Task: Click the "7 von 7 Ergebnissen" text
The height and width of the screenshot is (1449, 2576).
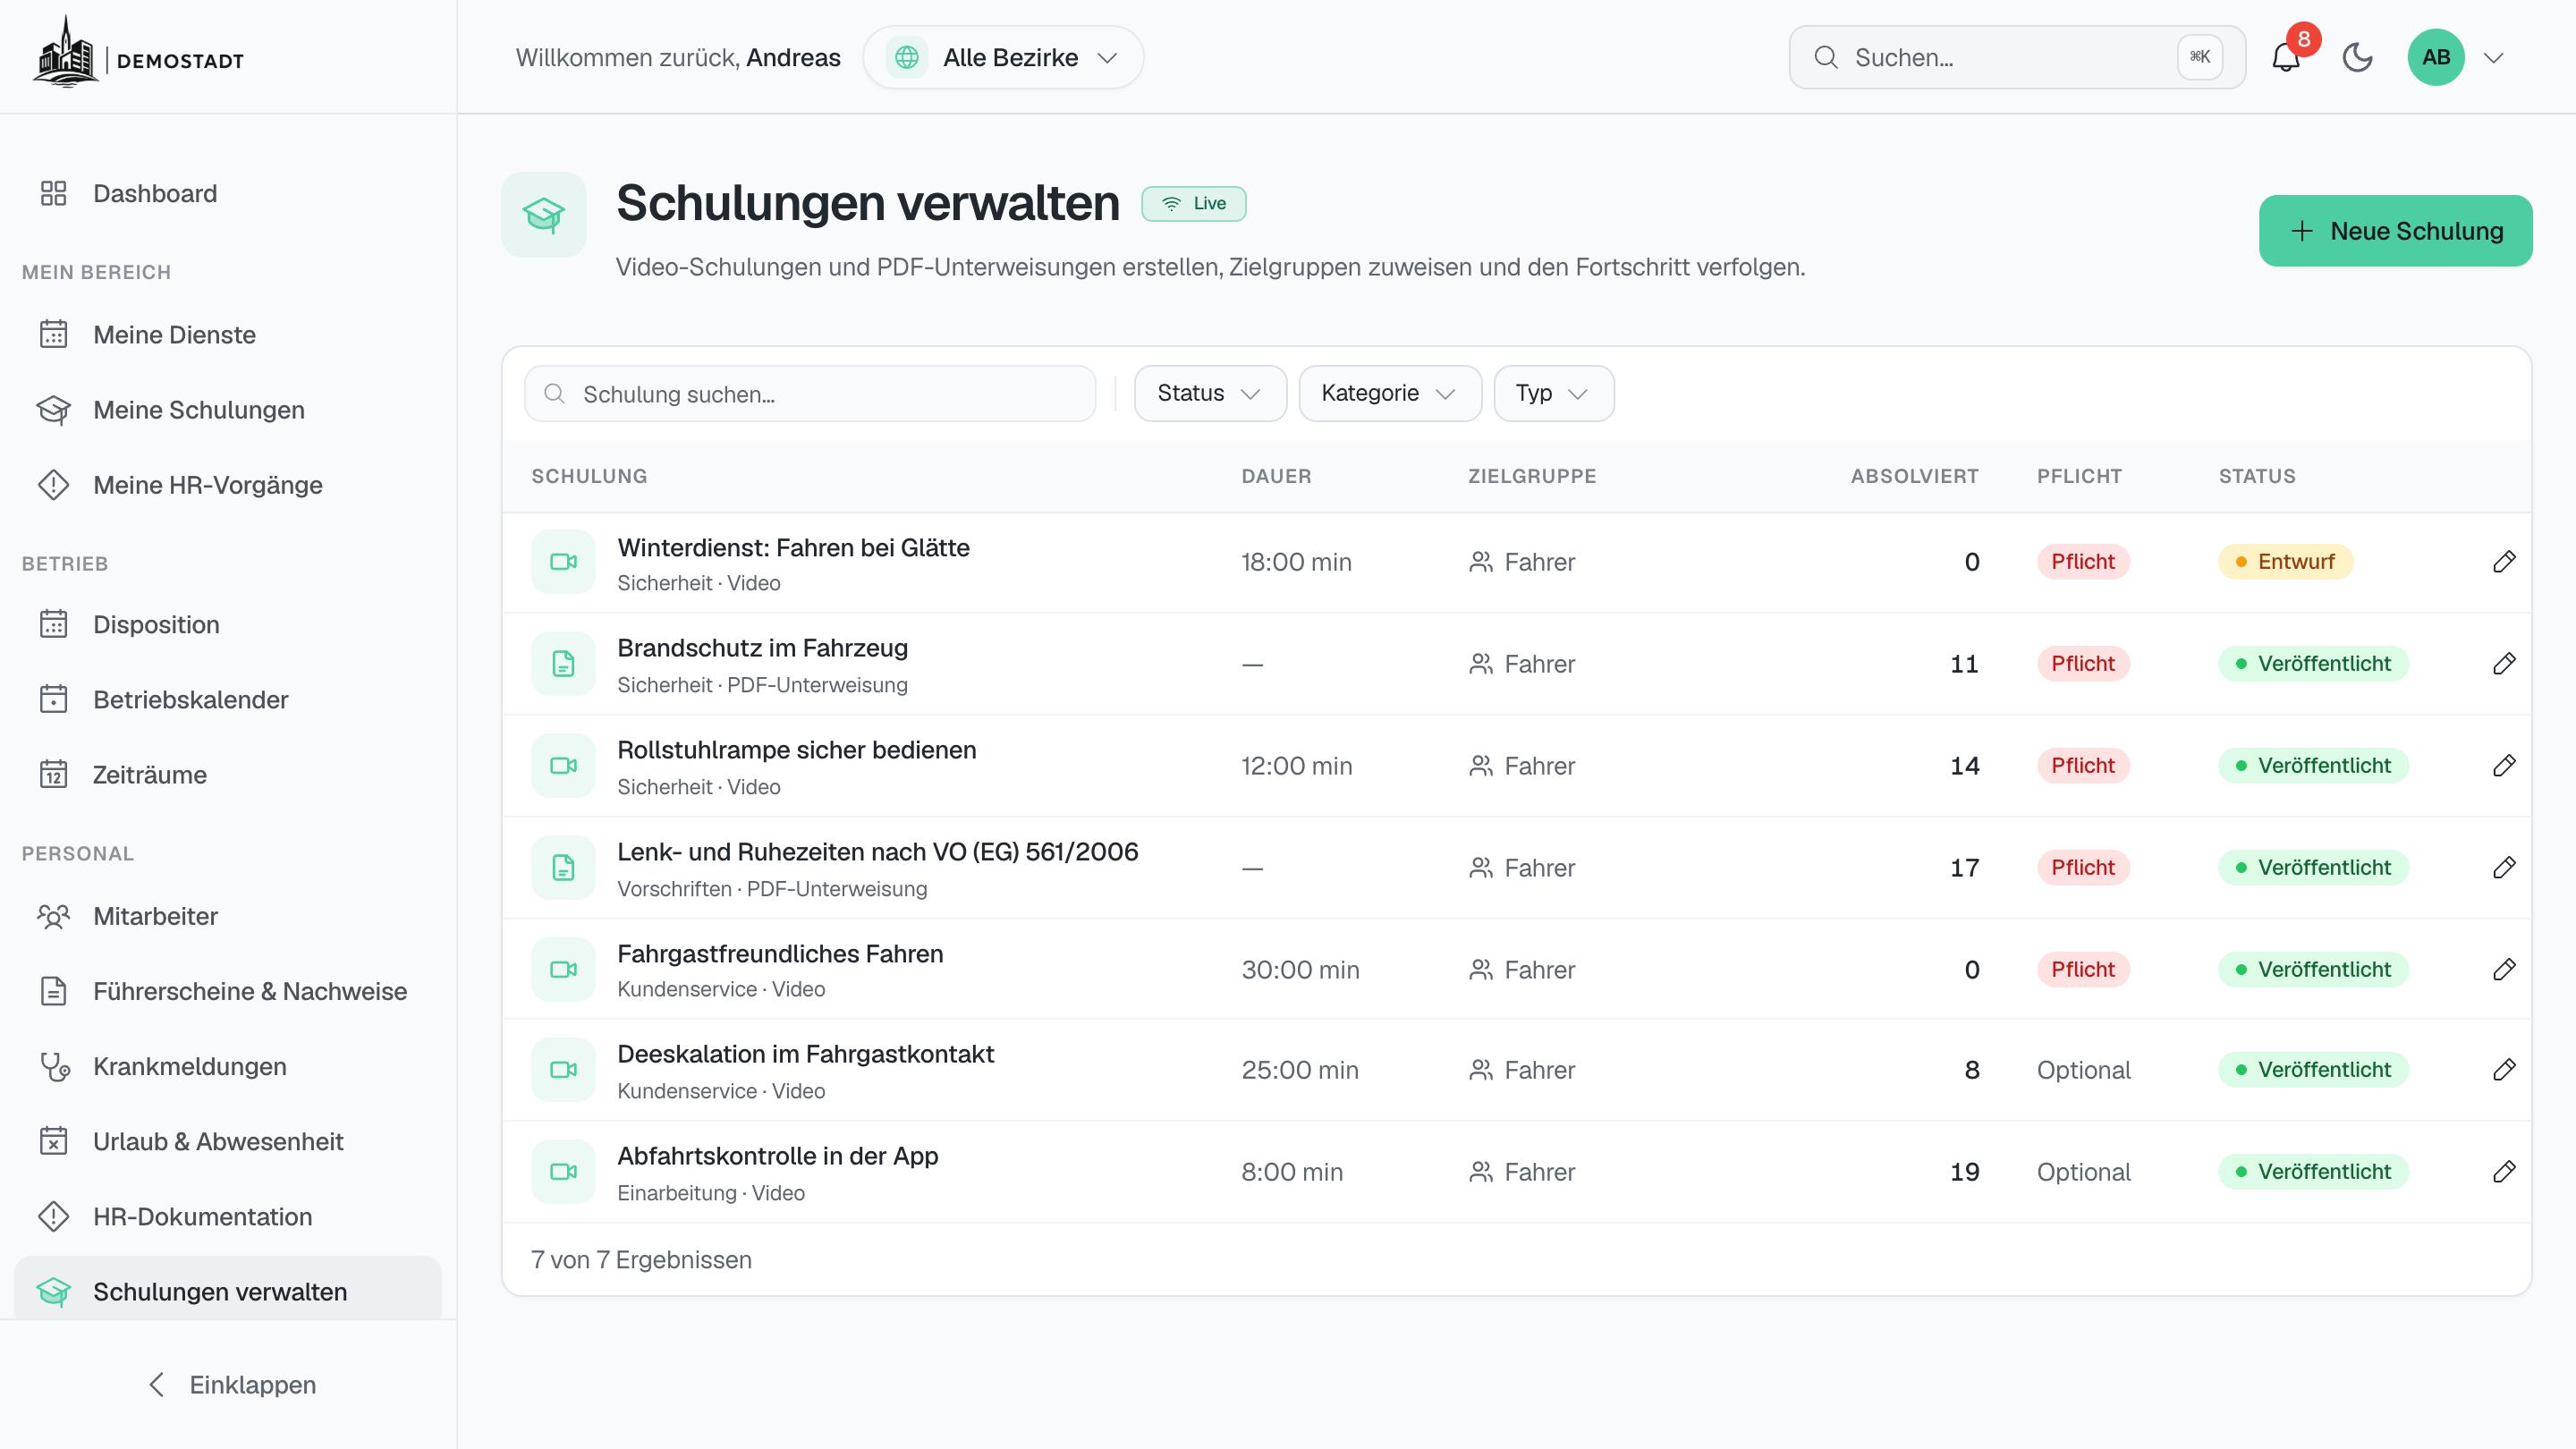Action: tap(641, 1260)
